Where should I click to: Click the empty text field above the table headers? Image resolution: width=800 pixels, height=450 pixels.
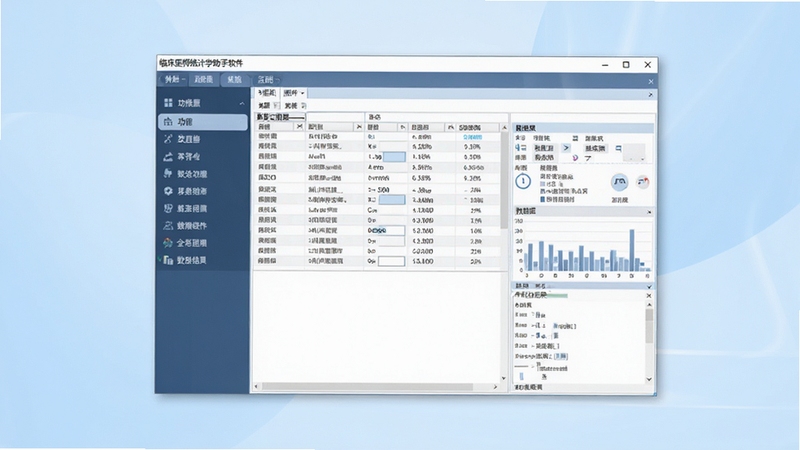point(335,117)
